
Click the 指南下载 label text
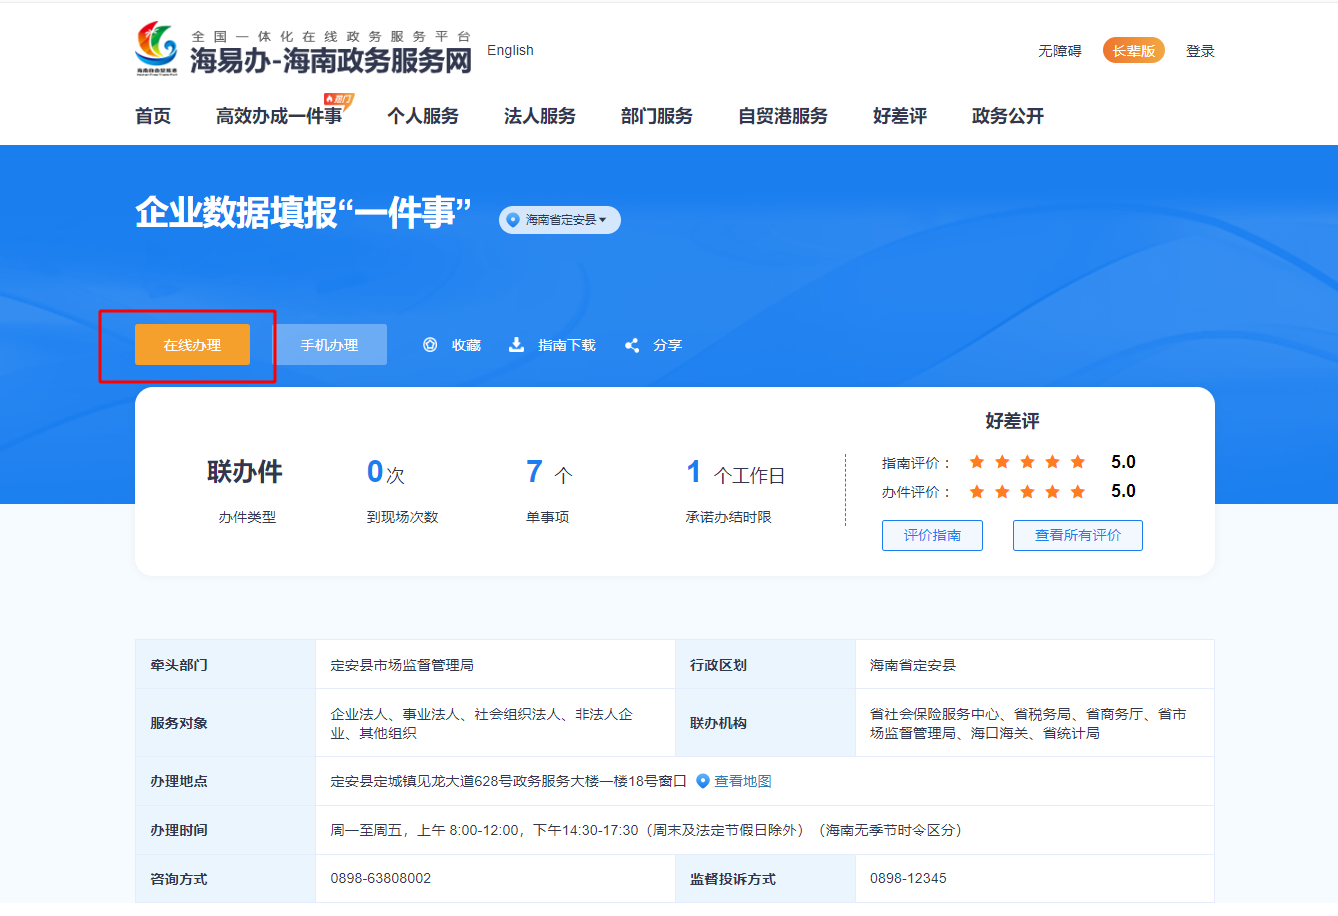pos(567,345)
